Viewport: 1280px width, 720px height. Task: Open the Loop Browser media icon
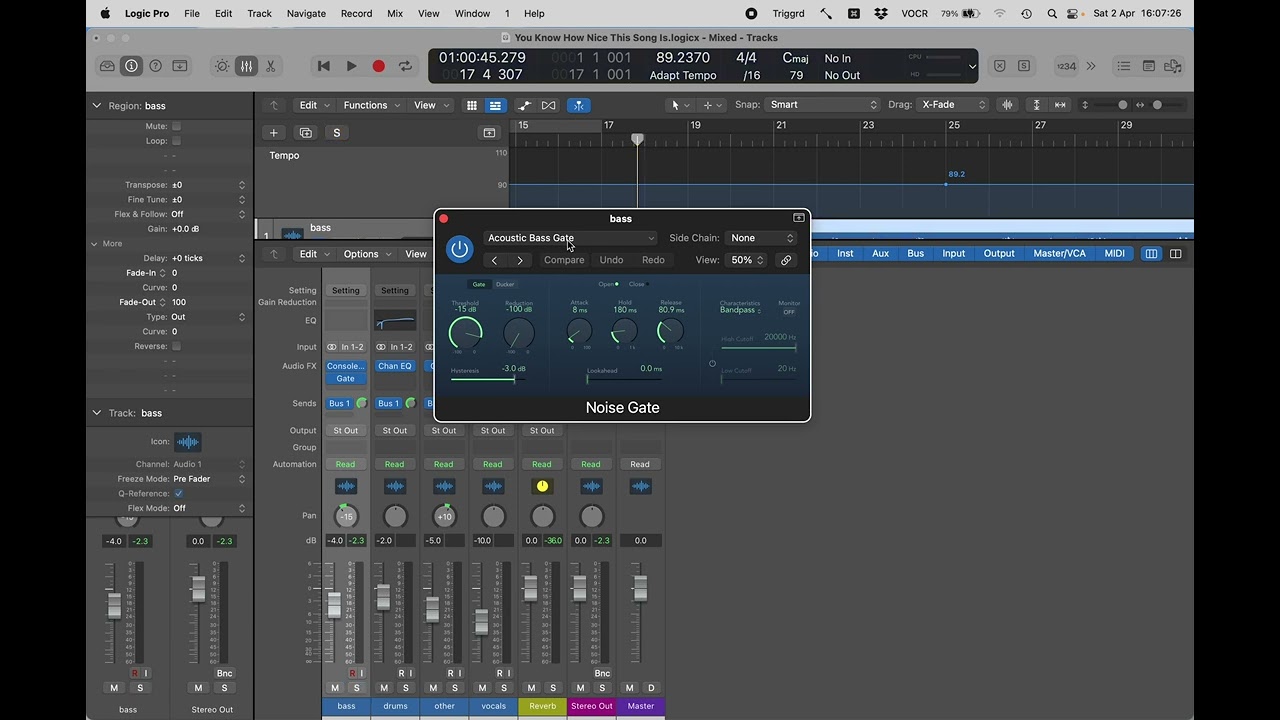1172,66
